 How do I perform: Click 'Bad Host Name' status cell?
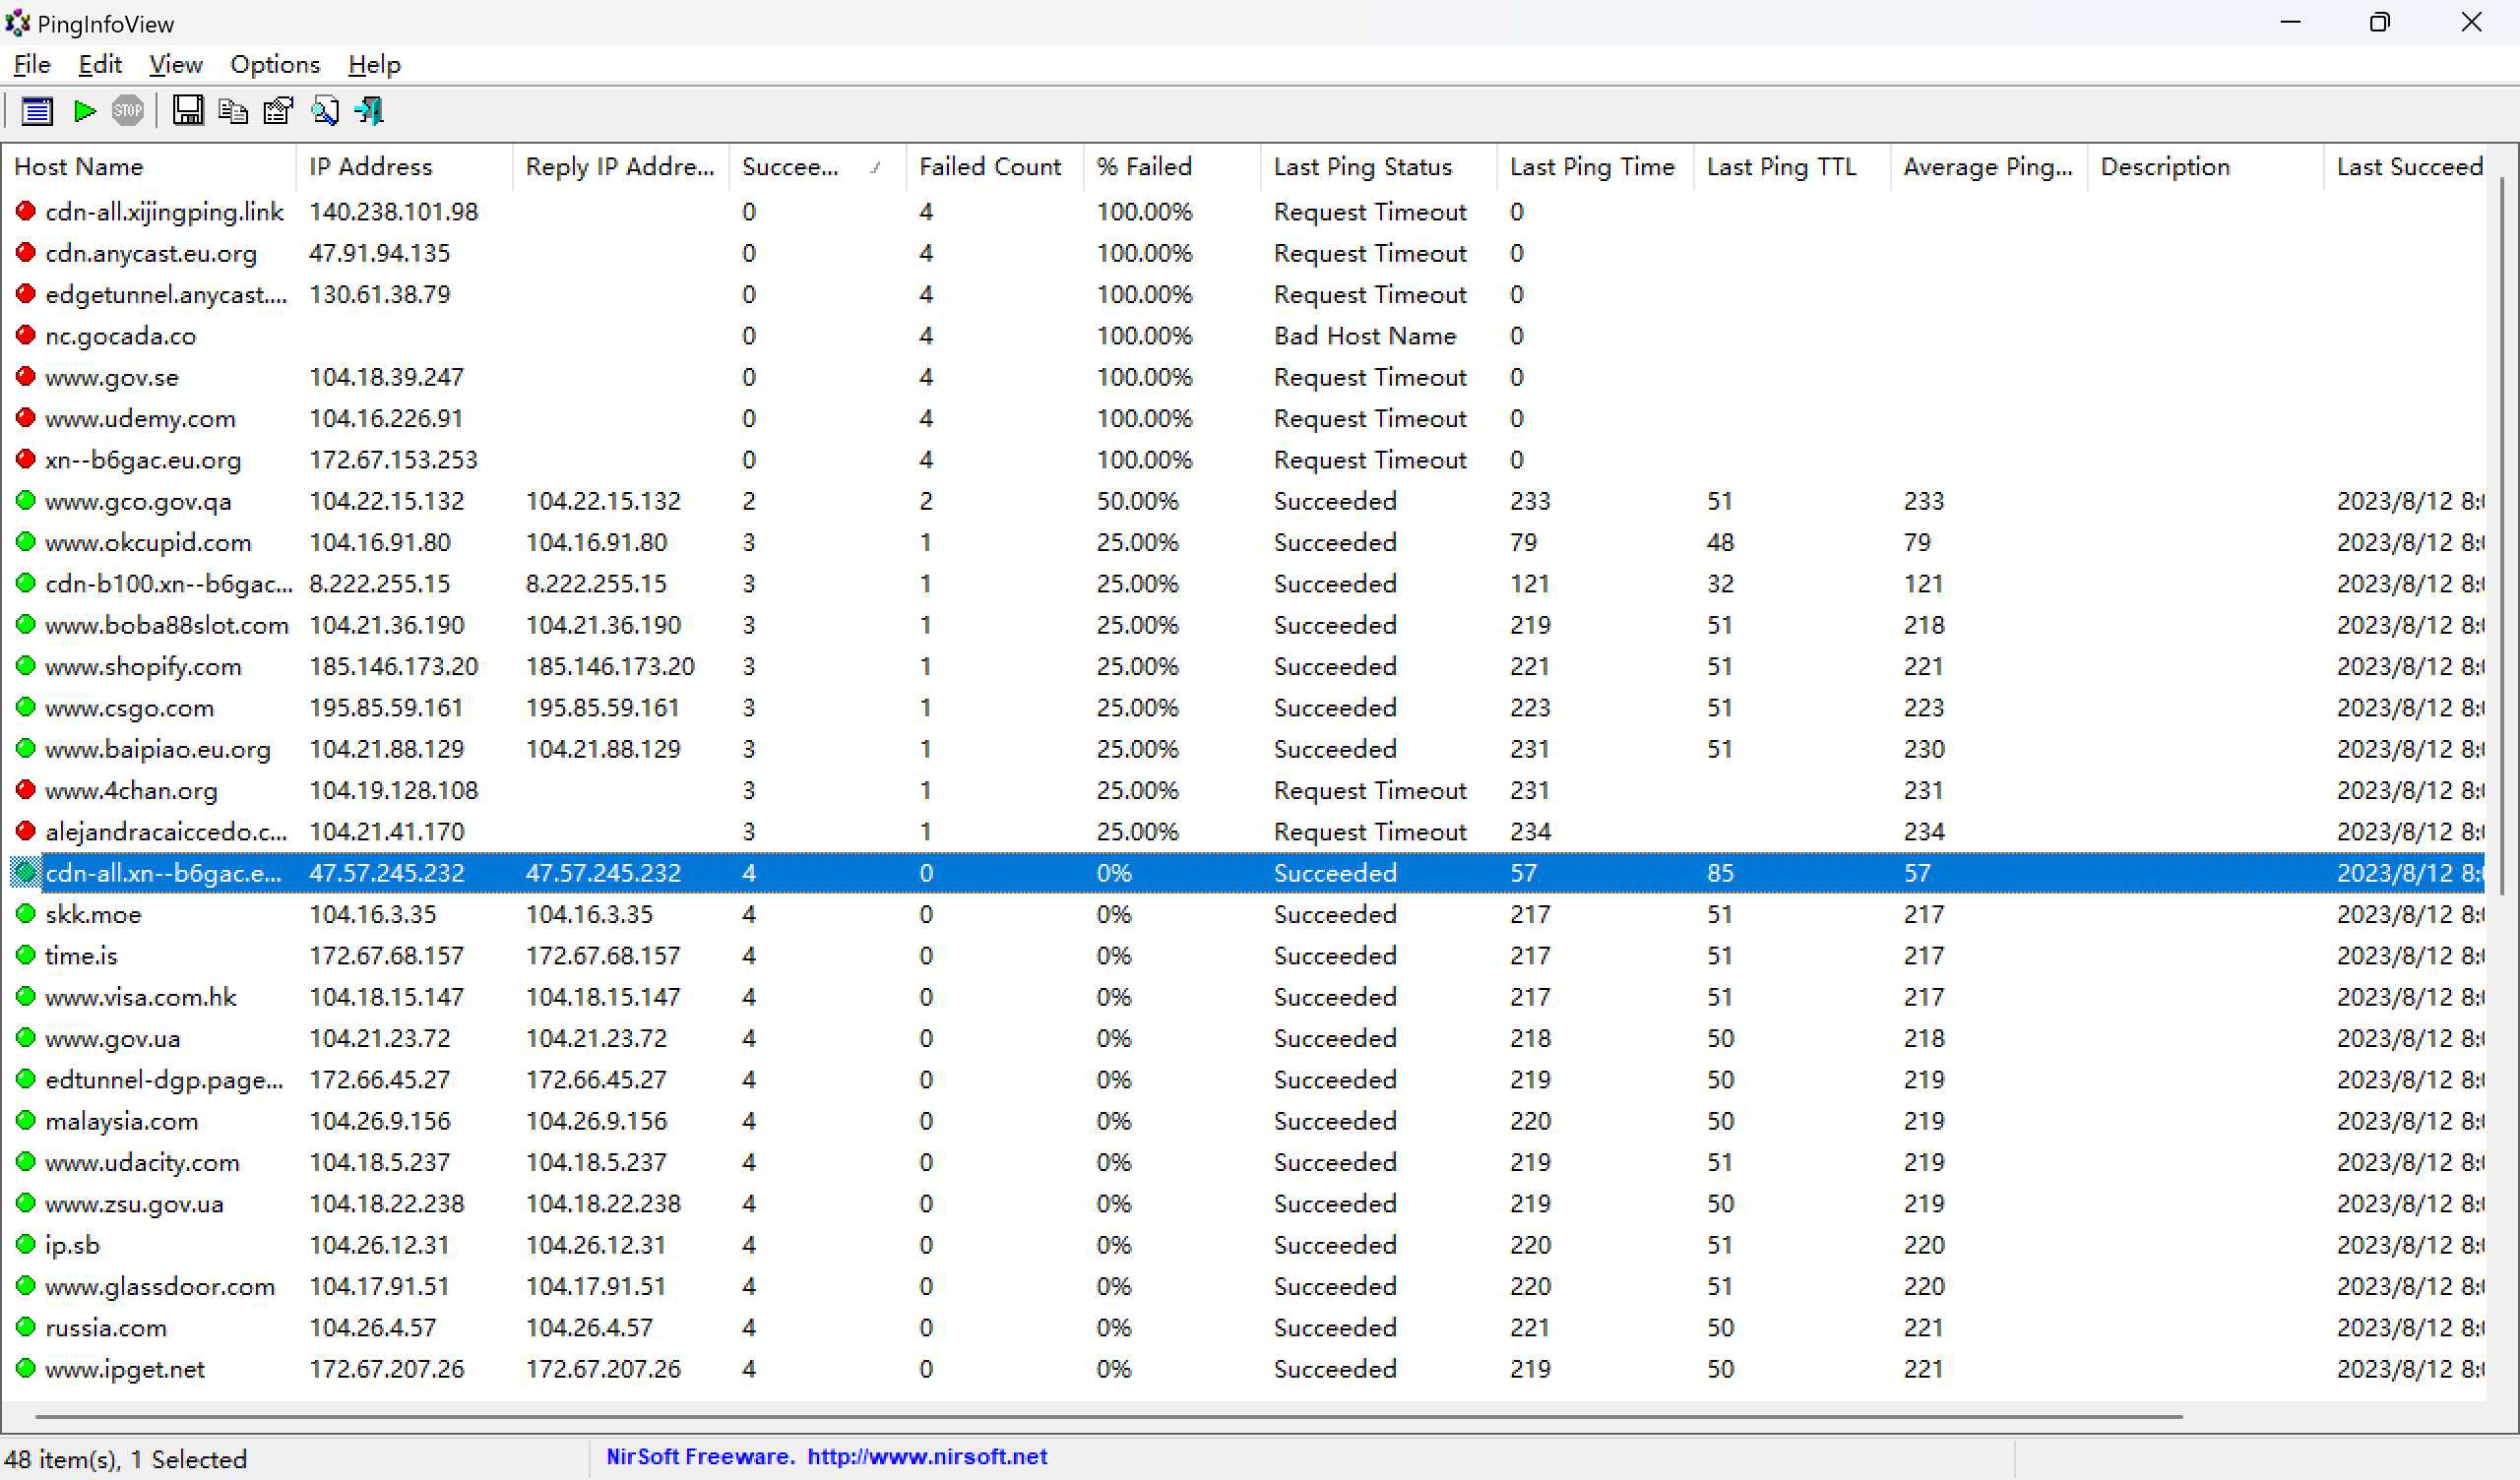click(x=1365, y=336)
